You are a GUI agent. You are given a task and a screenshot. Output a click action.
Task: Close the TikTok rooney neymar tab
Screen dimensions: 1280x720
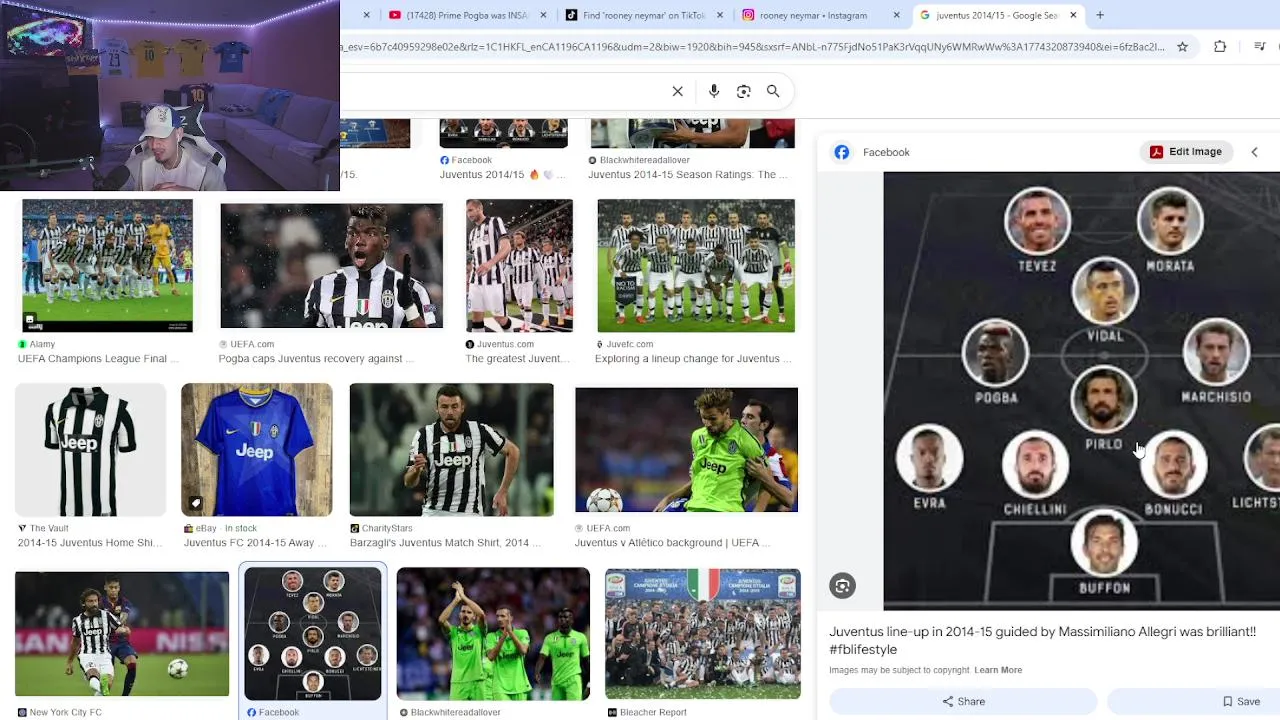tap(719, 15)
